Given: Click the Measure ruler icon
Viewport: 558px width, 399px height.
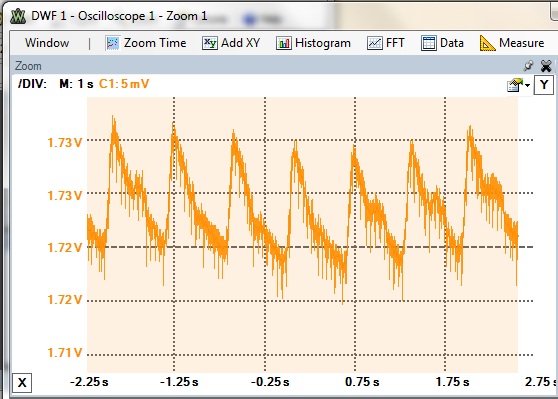Looking at the screenshot, I should click(487, 43).
